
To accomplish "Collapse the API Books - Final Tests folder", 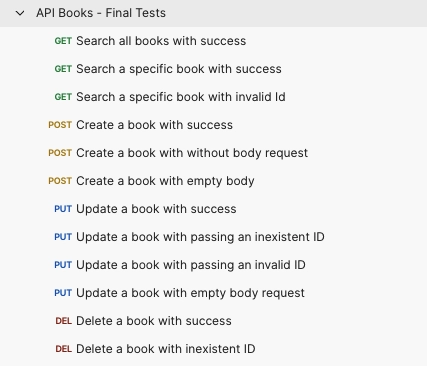I will click(20, 13).
